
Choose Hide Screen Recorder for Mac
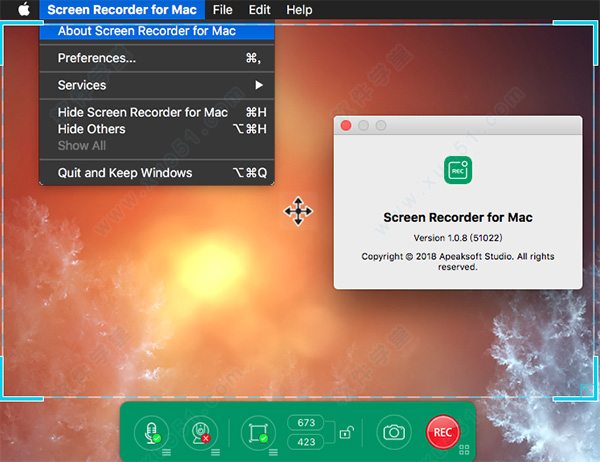pyautogui.click(x=157, y=112)
